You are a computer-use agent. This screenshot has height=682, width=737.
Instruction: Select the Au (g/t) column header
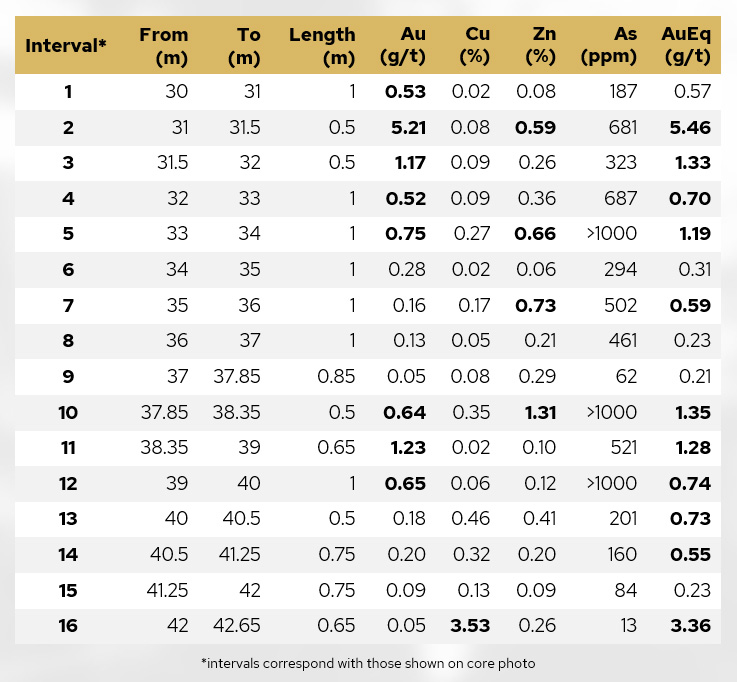coord(405,46)
